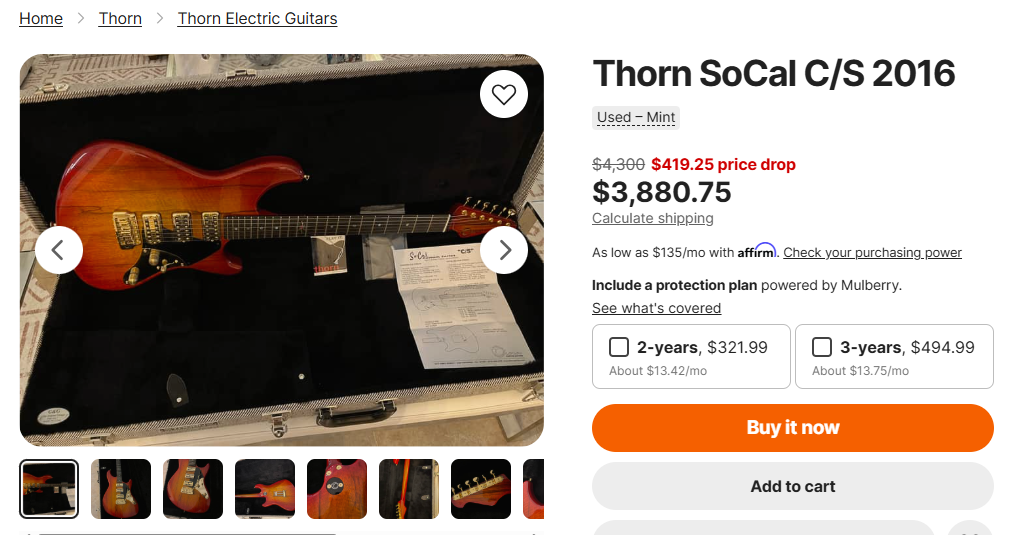The image size is (1012, 535).
Task: View the headstock thumbnail with tuners
Action: (x=481, y=489)
